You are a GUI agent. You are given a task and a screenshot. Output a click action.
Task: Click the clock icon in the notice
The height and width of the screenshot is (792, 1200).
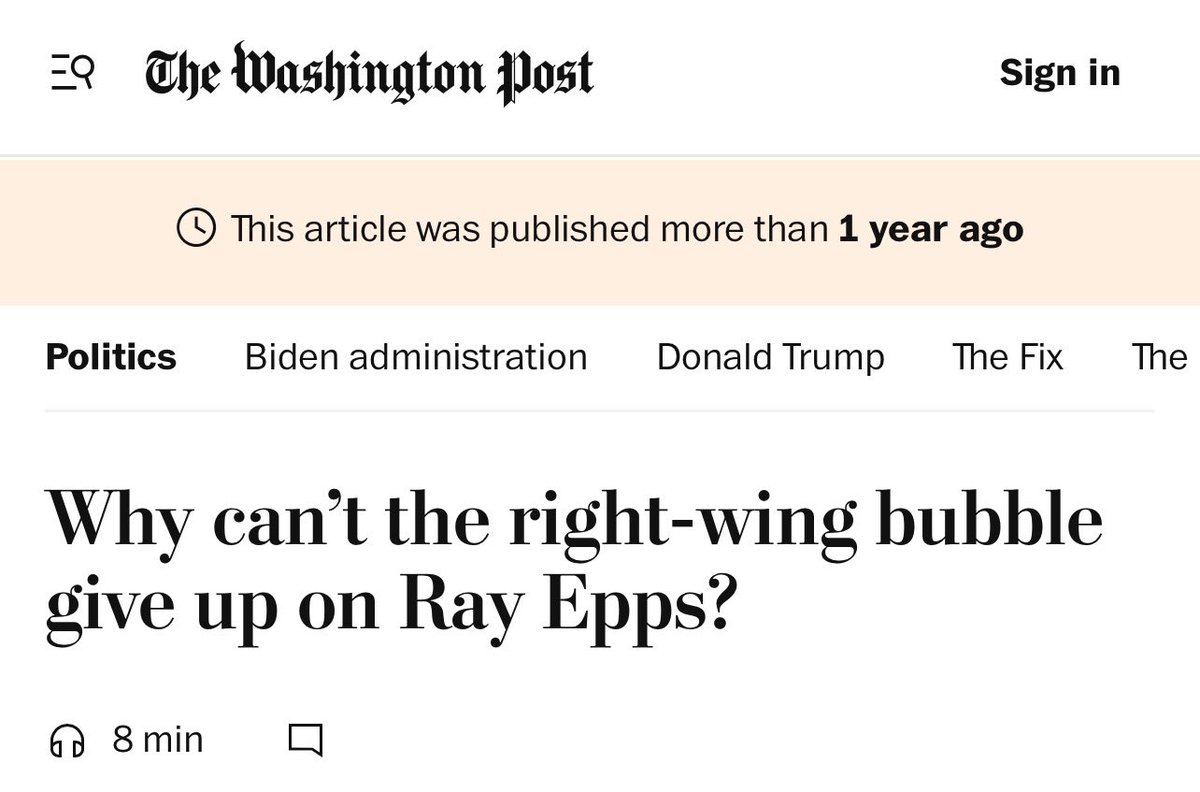196,229
